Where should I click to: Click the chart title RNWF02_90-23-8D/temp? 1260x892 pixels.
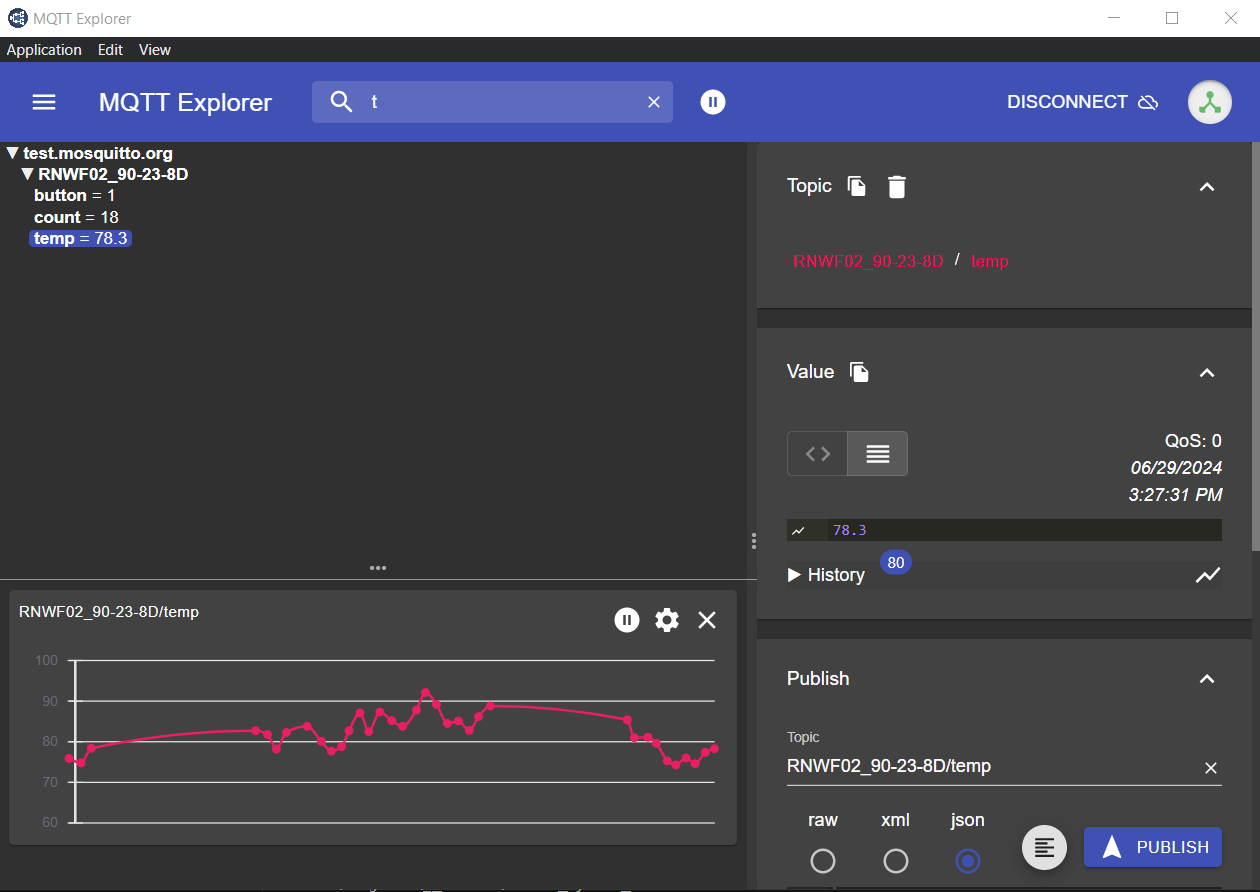coord(109,612)
